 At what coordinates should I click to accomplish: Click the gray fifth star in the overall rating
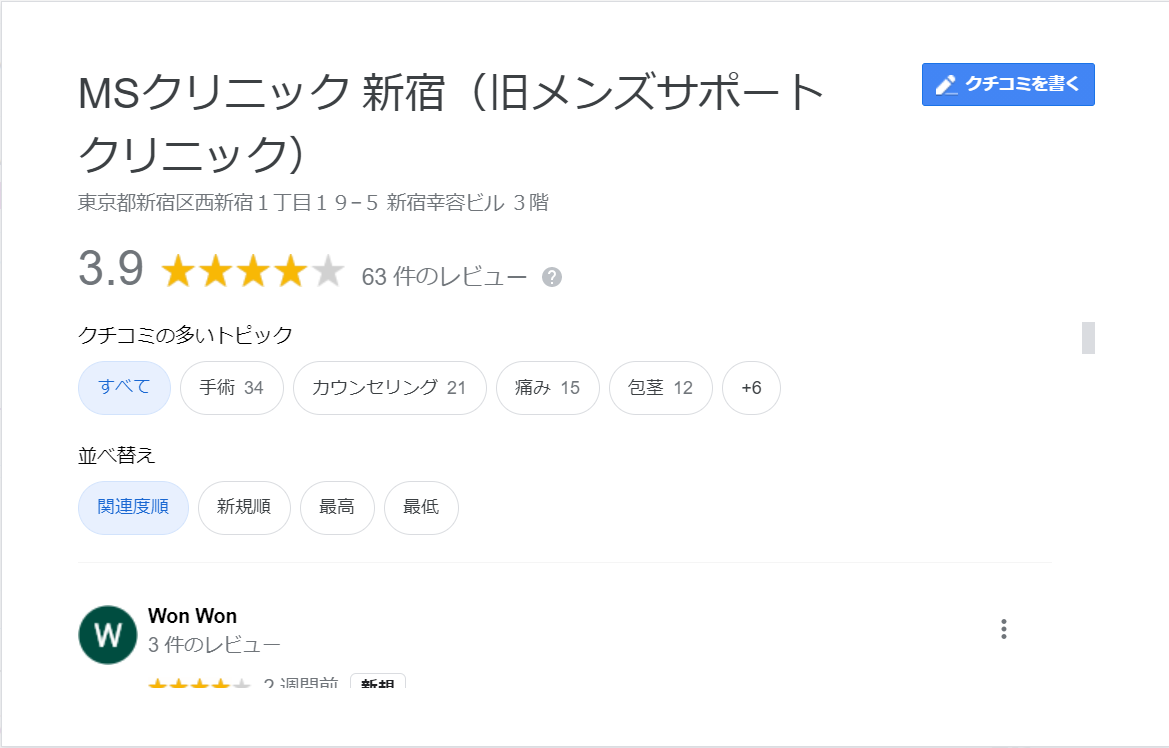(x=327, y=271)
